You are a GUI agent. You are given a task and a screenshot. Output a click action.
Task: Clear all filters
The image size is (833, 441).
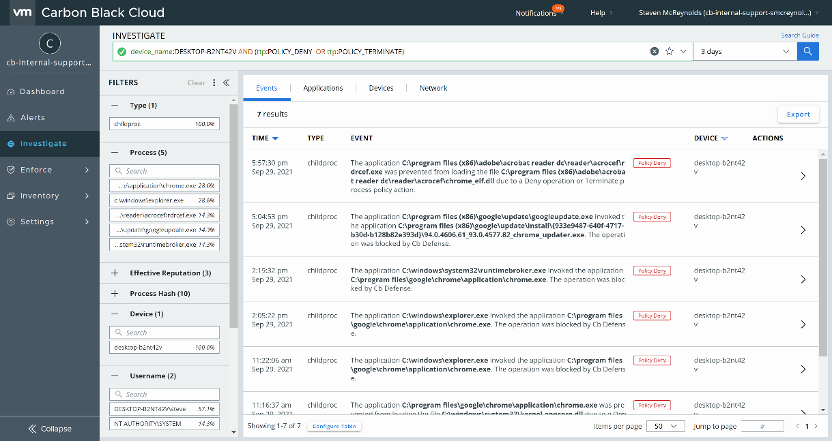[x=196, y=82]
